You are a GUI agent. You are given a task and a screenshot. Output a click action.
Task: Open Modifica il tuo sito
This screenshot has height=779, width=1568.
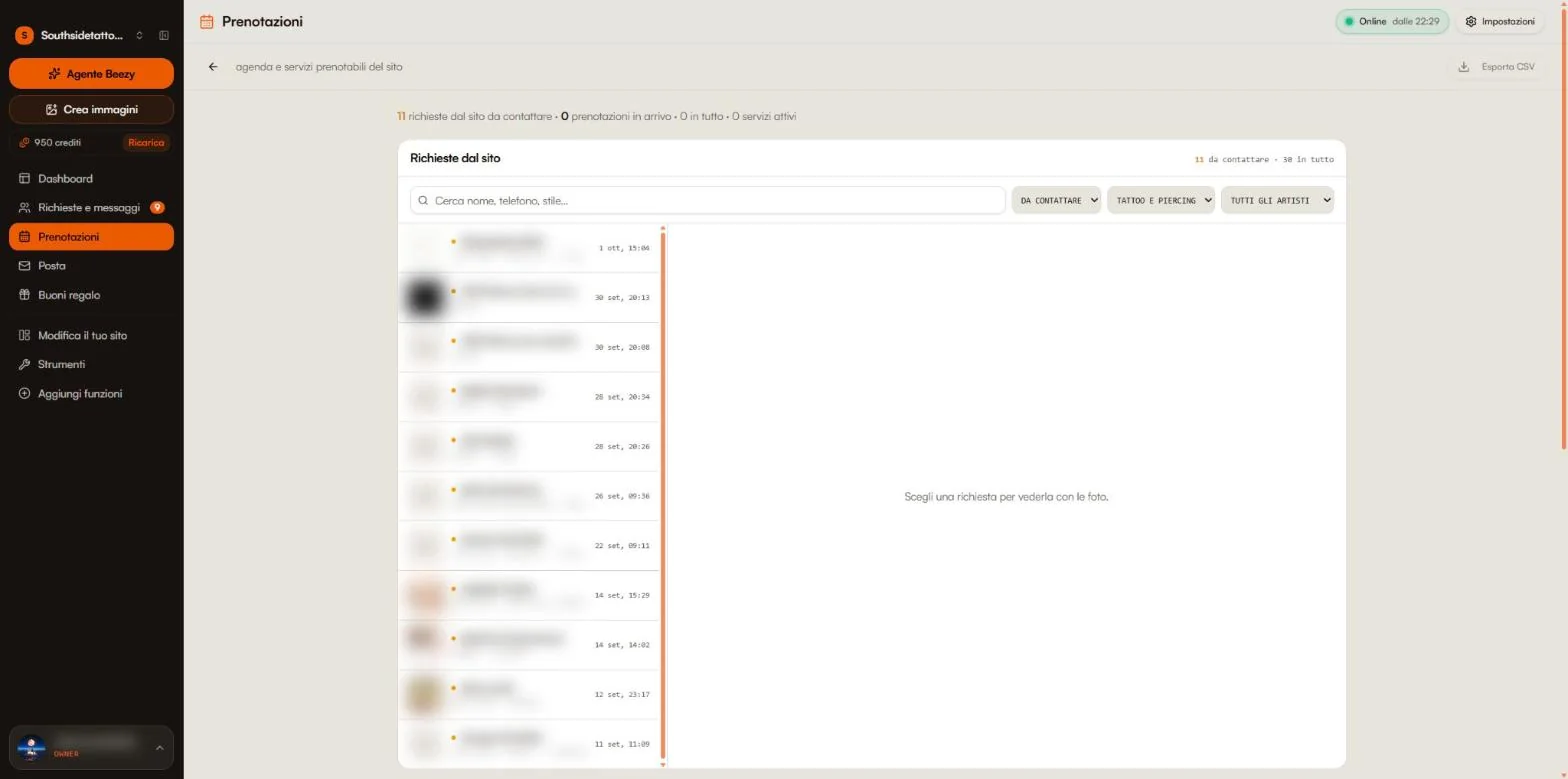91,336
